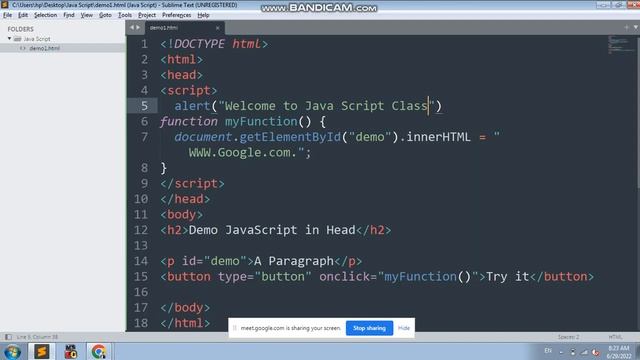Click the Sublime Text taskbar icon
This screenshot has width=640, height=360.
41,351
